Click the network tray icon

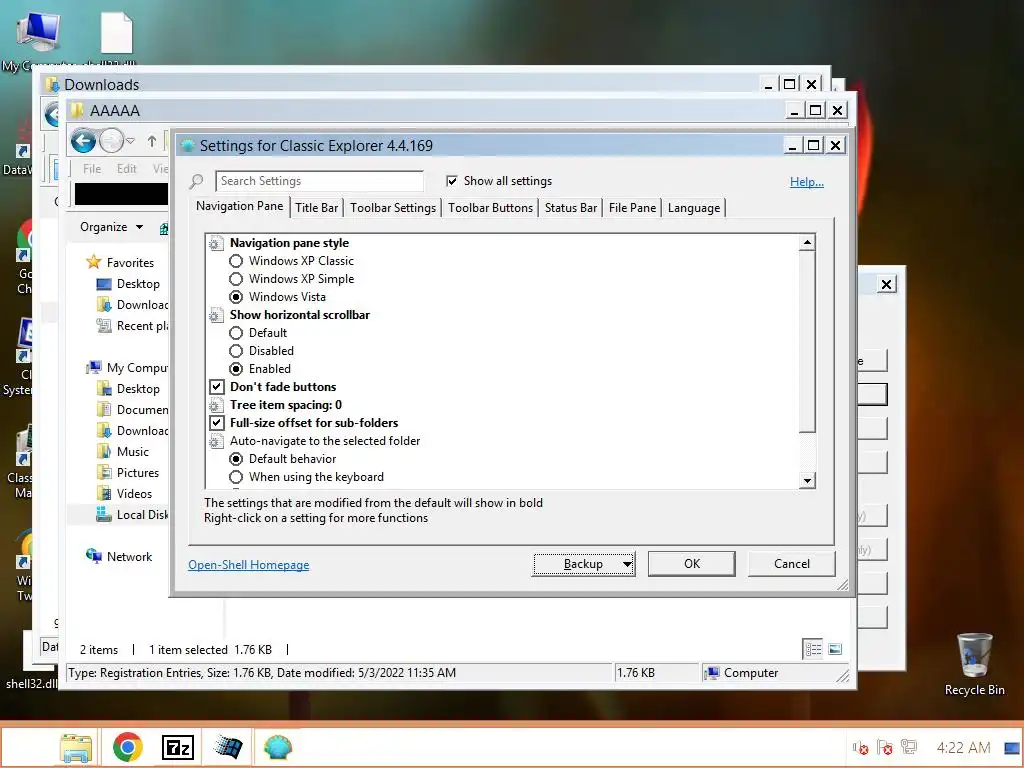click(x=908, y=747)
